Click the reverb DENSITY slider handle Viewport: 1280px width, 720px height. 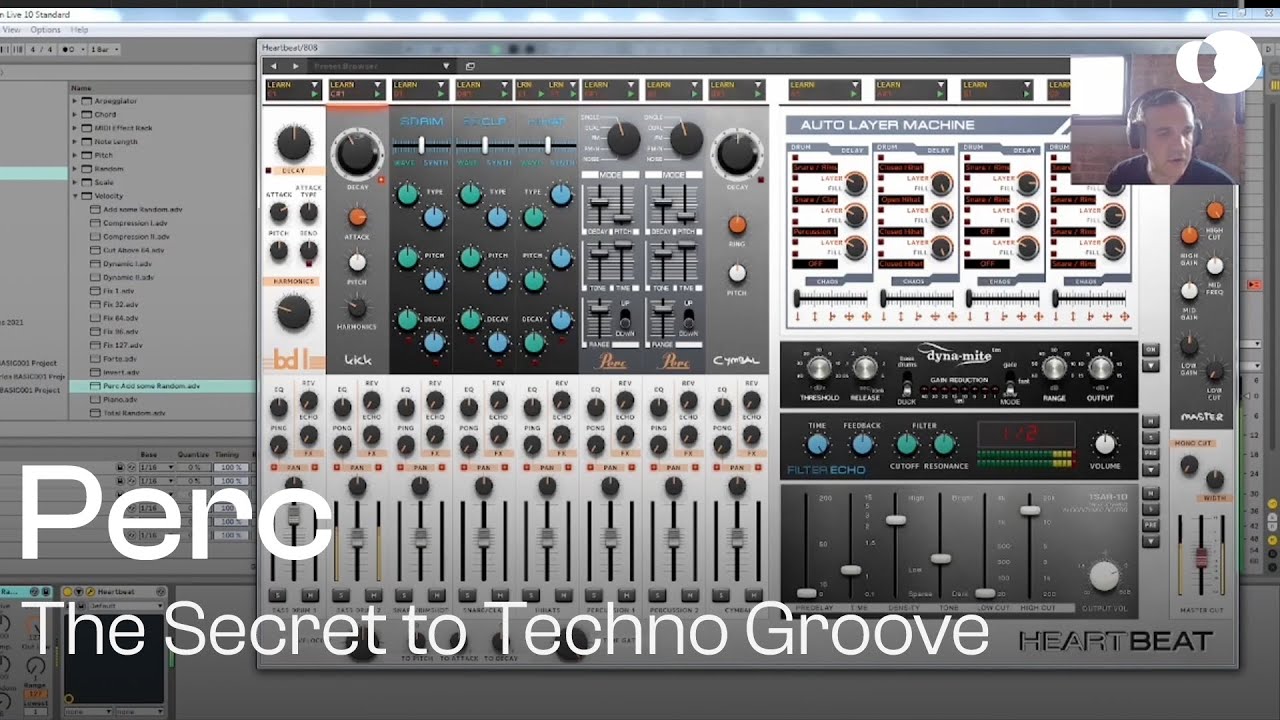[x=895, y=520]
